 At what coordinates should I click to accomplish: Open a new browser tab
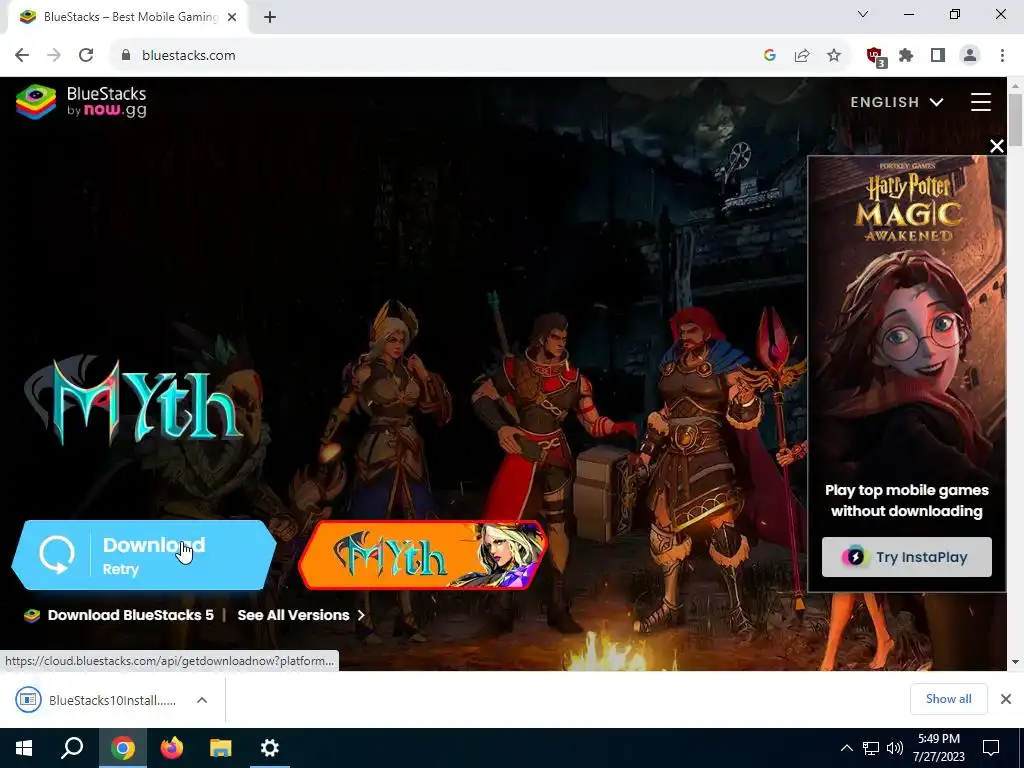pyautogui.click(x=270, y=17)
